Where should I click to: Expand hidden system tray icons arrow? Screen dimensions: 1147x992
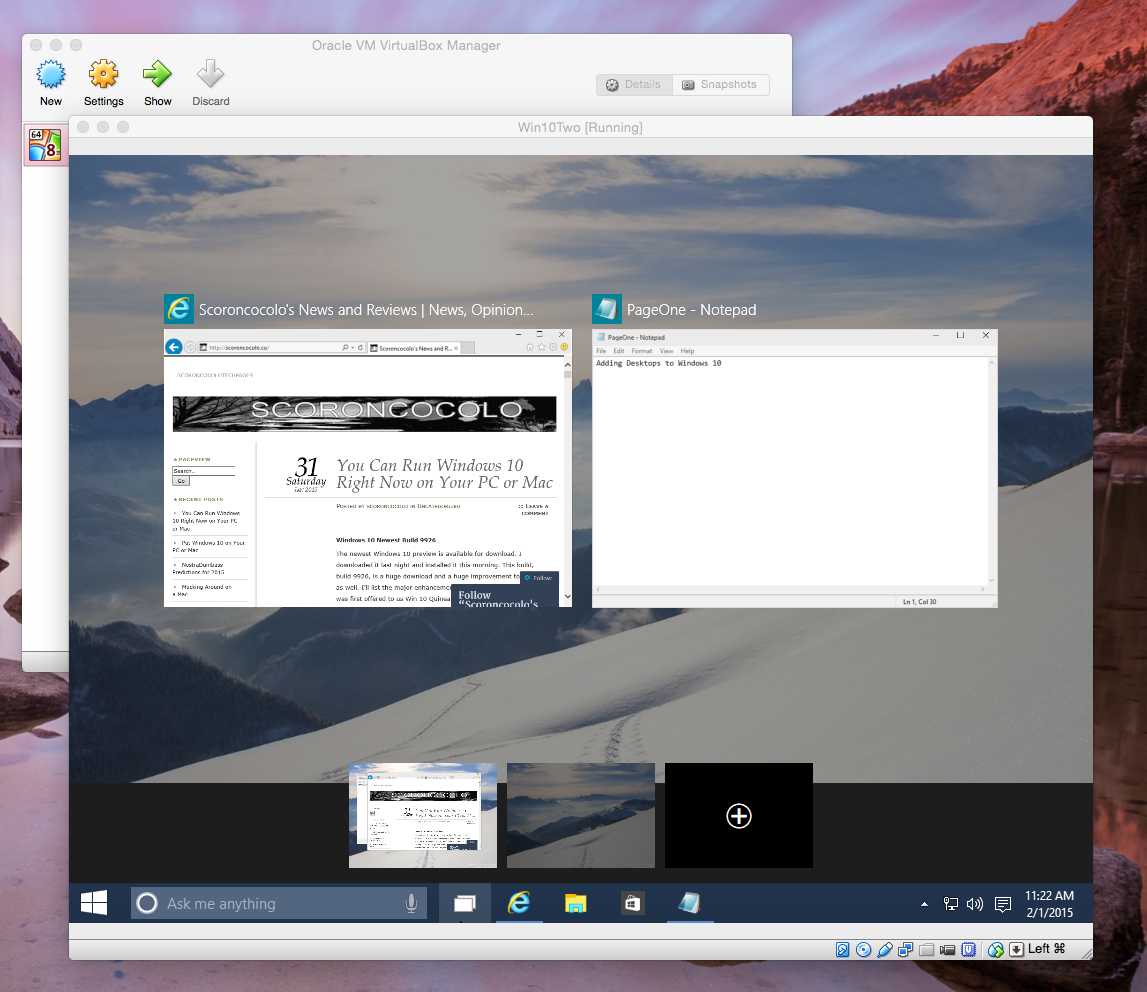click(924, 904)
